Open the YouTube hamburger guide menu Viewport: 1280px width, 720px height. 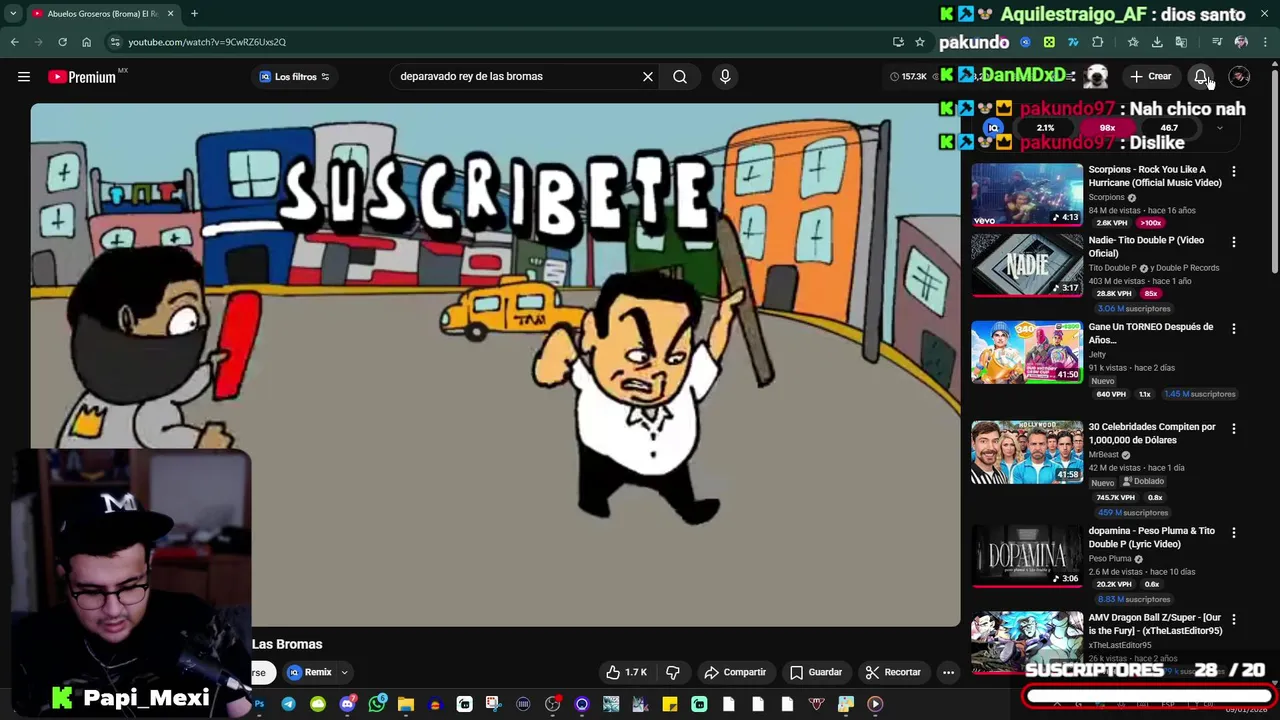pos(24,77)
